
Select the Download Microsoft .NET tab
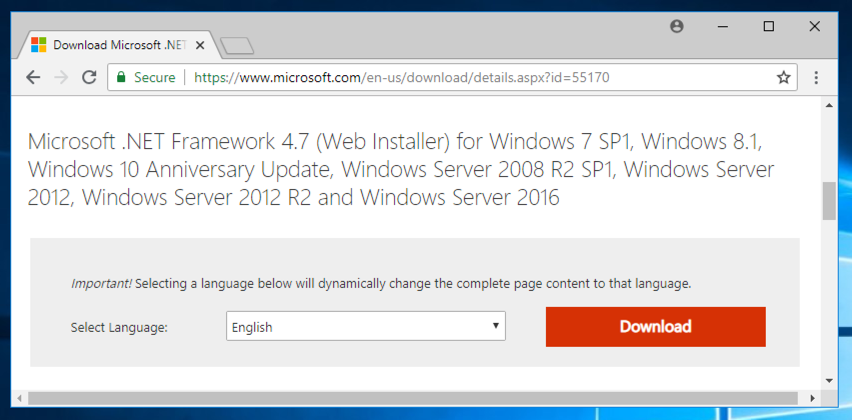(x=110, y=45)
